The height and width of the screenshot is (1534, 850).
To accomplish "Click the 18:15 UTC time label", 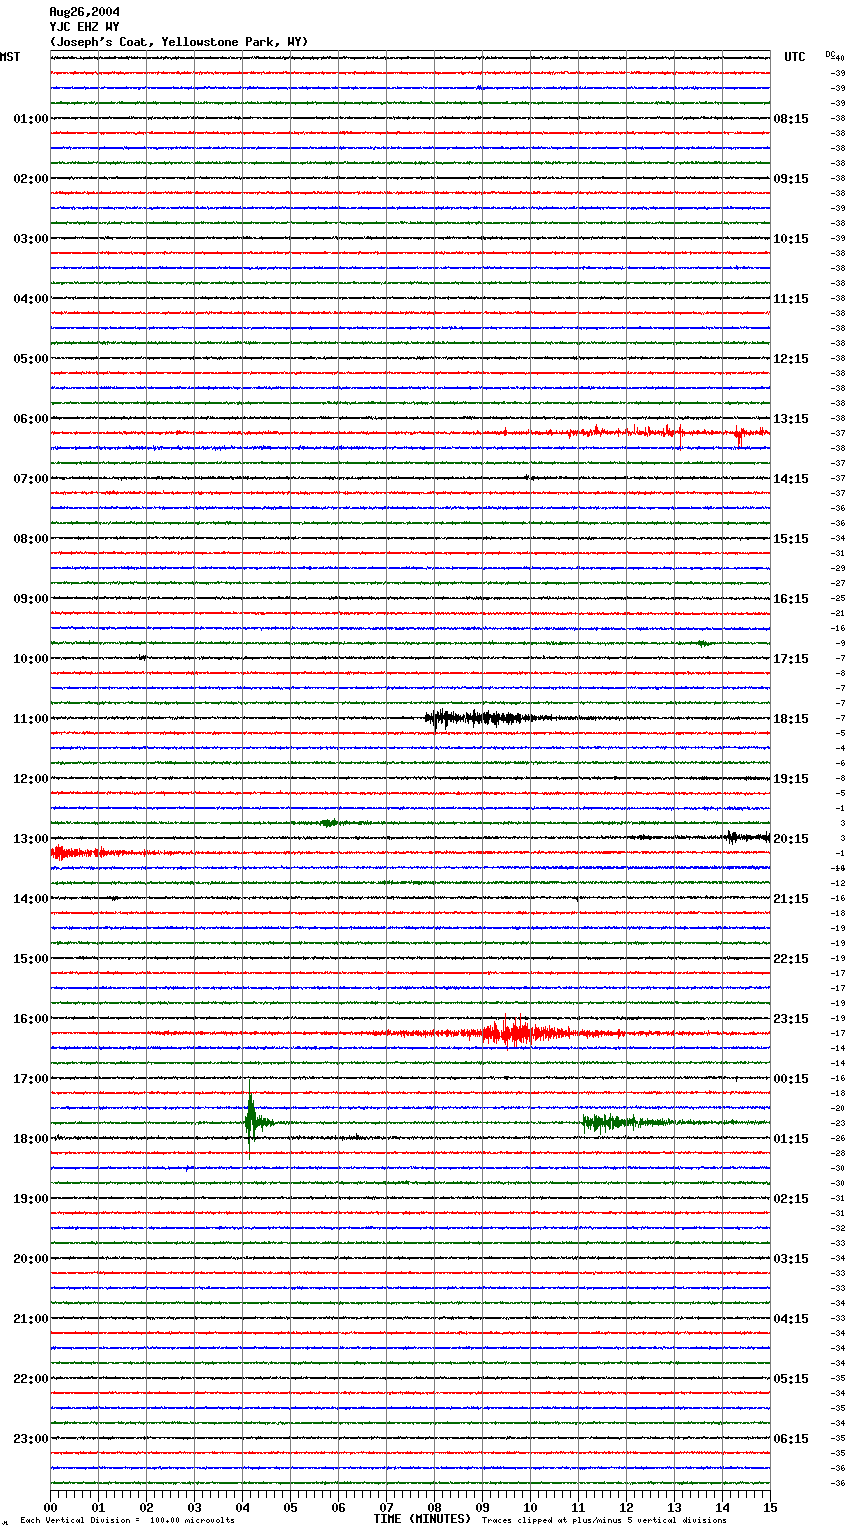I will coord(791,719).
